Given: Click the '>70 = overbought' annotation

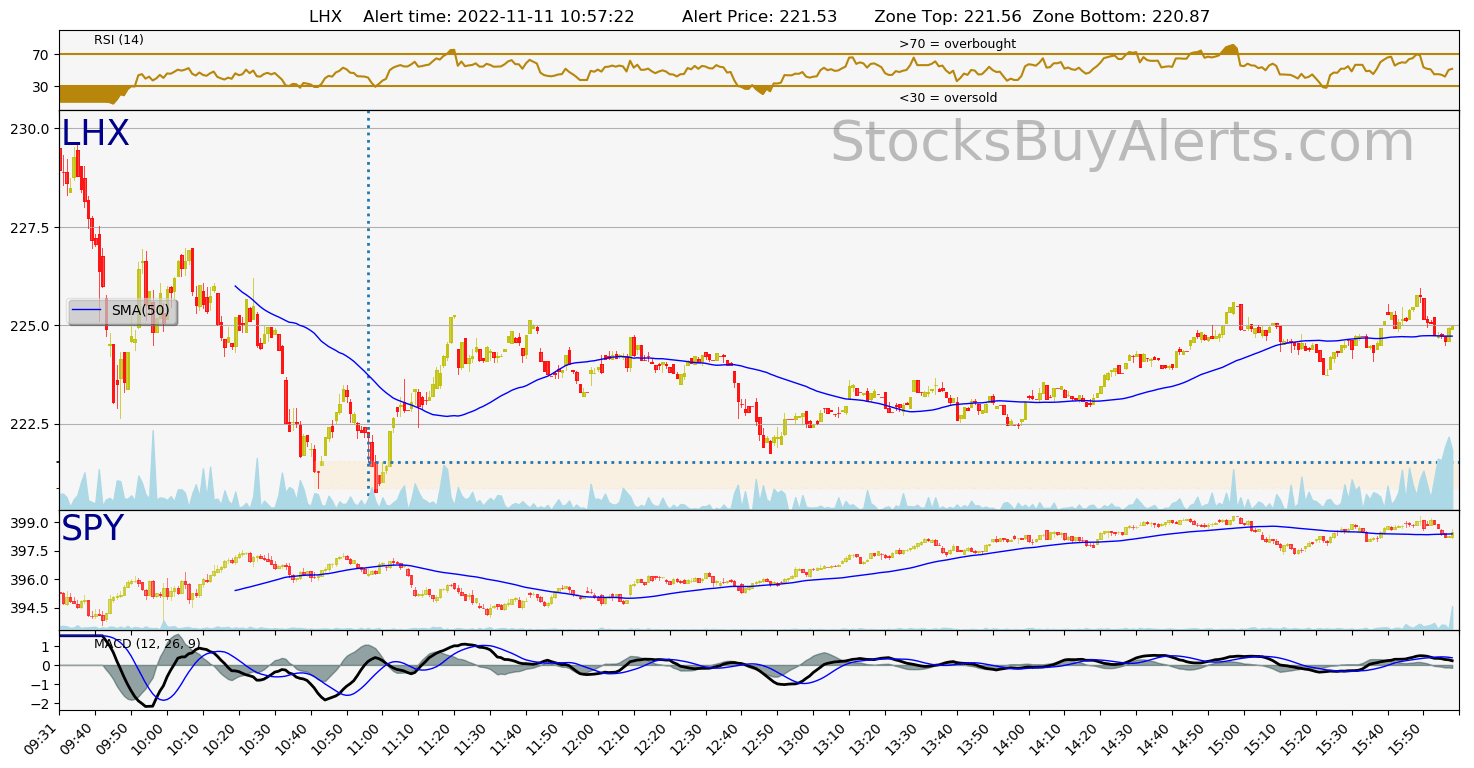Looking at the screenshot, I should pos(957,44).
